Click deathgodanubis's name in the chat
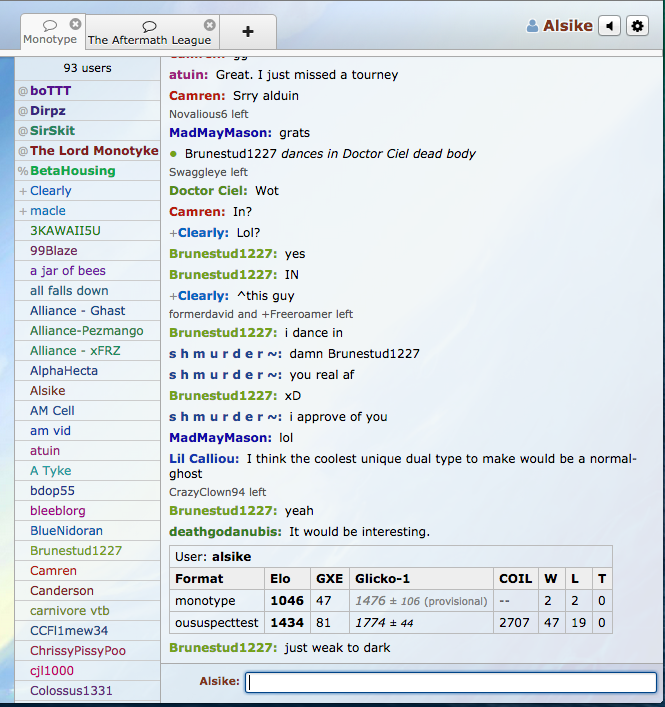The height and width of the screenshot is (707, 665). 225,532
